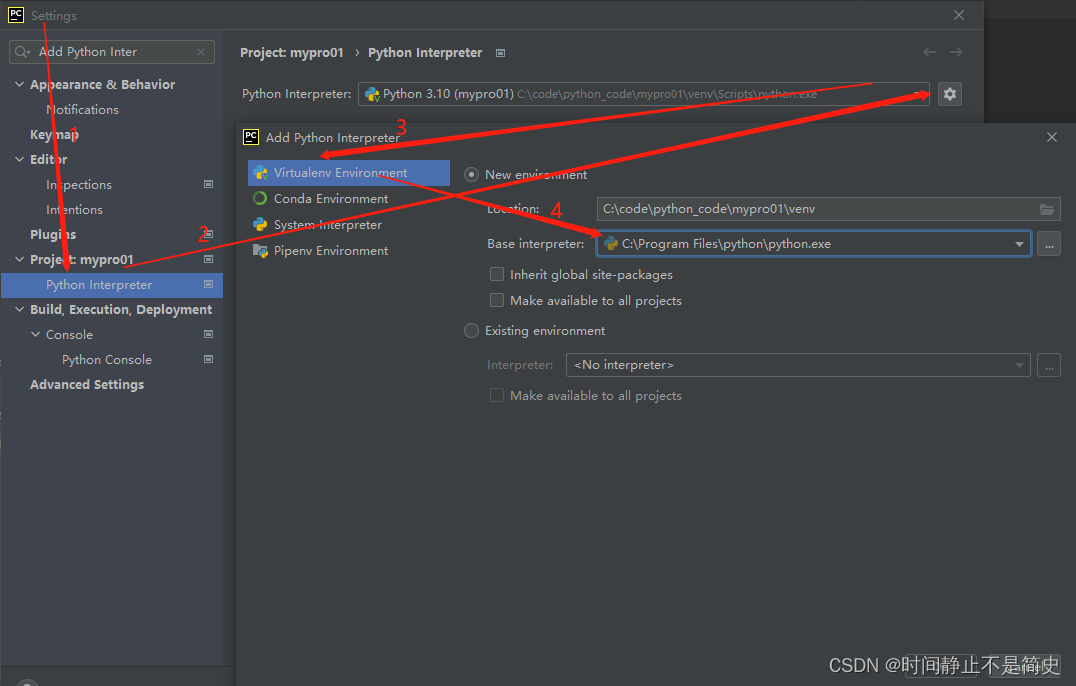1076x686 pixels.
Task: Select Conda Environment type
Action: (349, 198)
